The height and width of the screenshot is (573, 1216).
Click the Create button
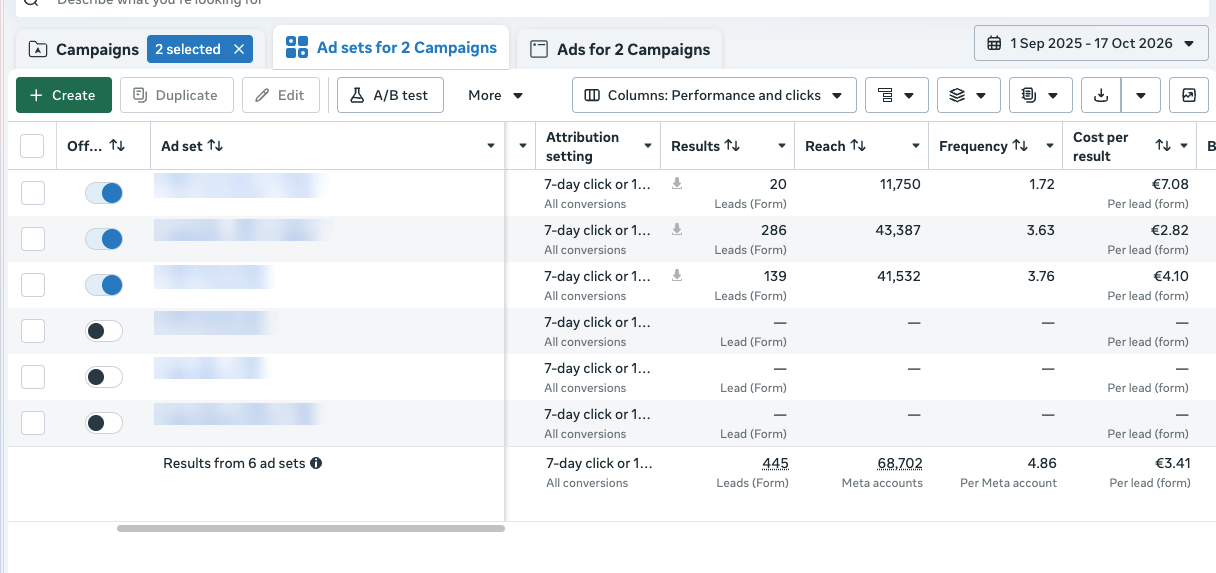(64, 95)
